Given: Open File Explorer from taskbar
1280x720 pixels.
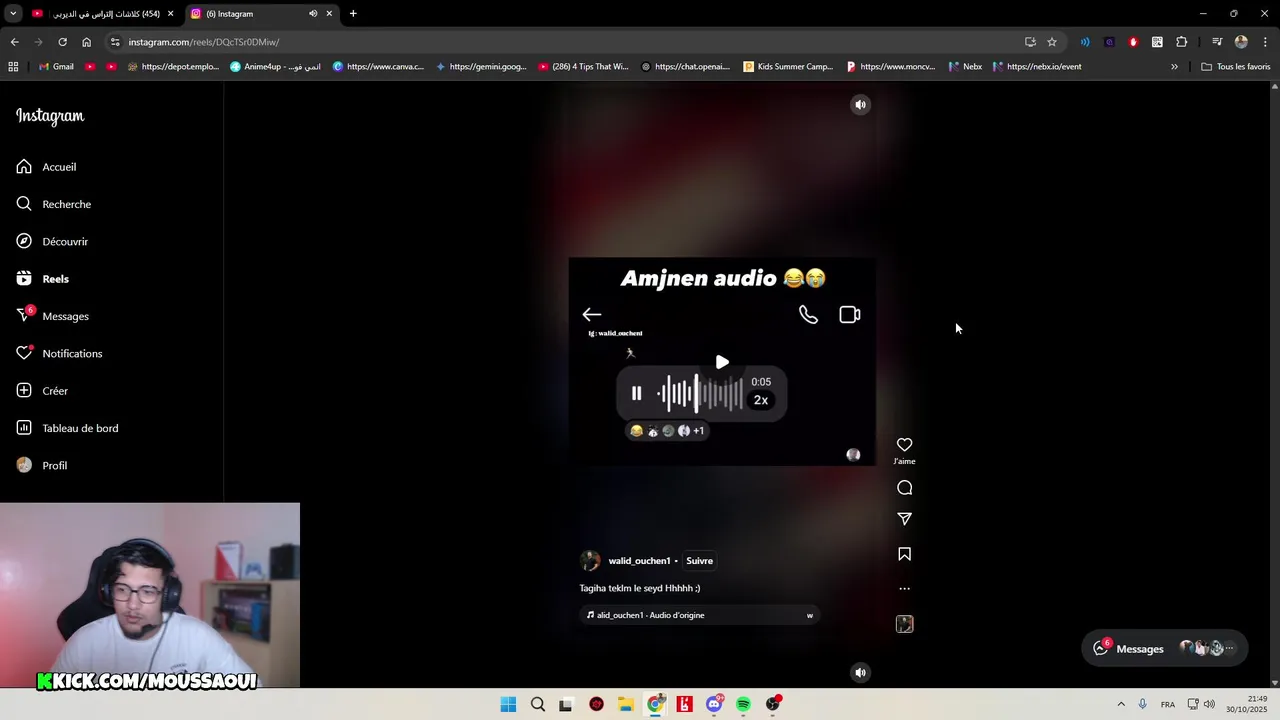Looking at the screenshot, I should tap(626, 705).
